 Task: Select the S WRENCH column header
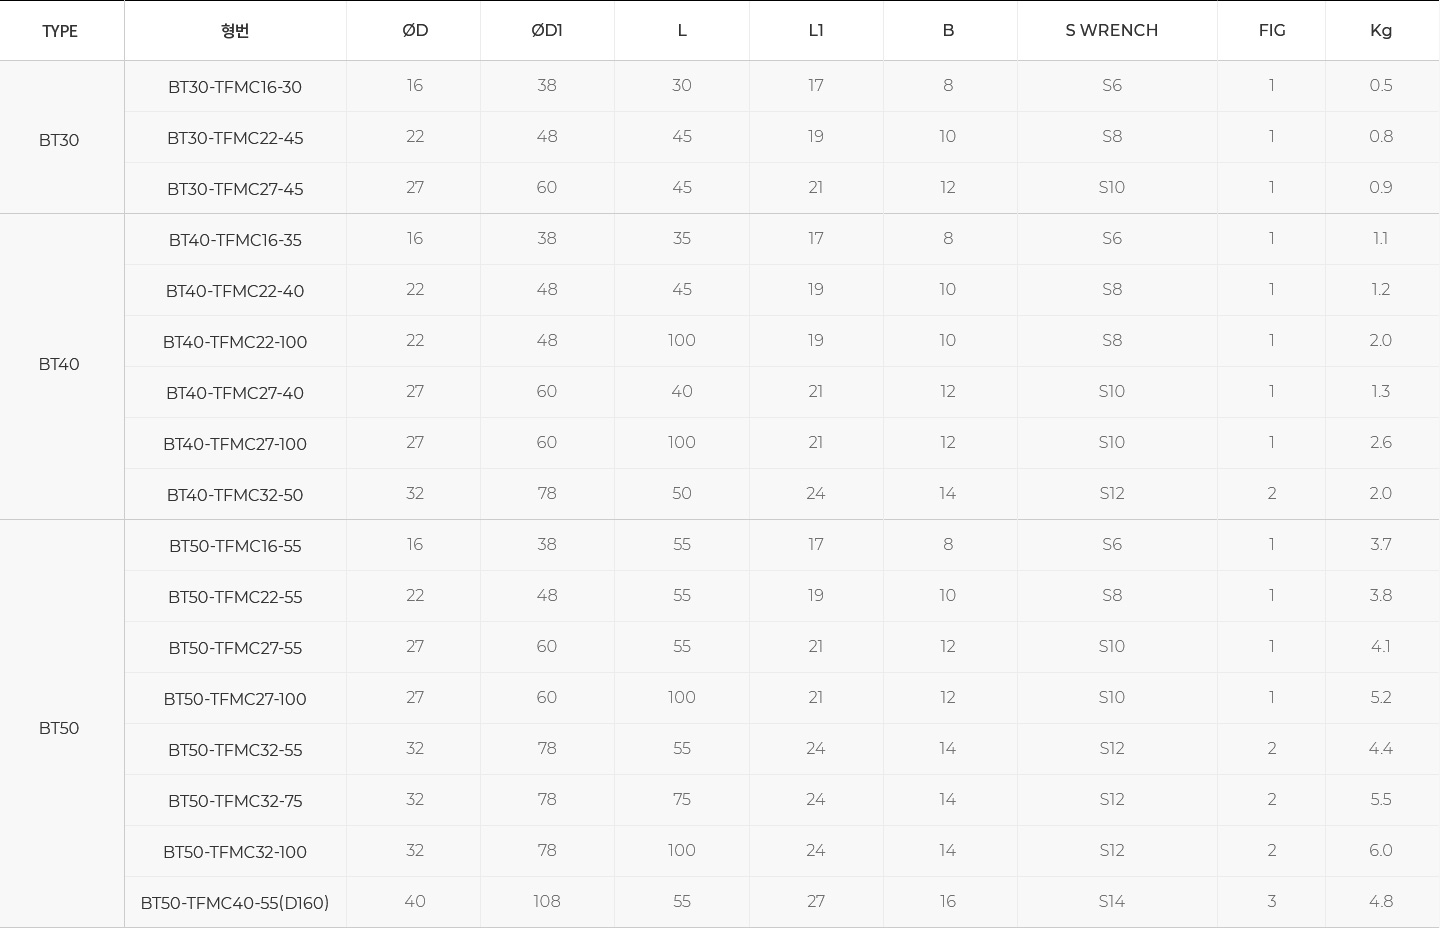point(1111,31)
